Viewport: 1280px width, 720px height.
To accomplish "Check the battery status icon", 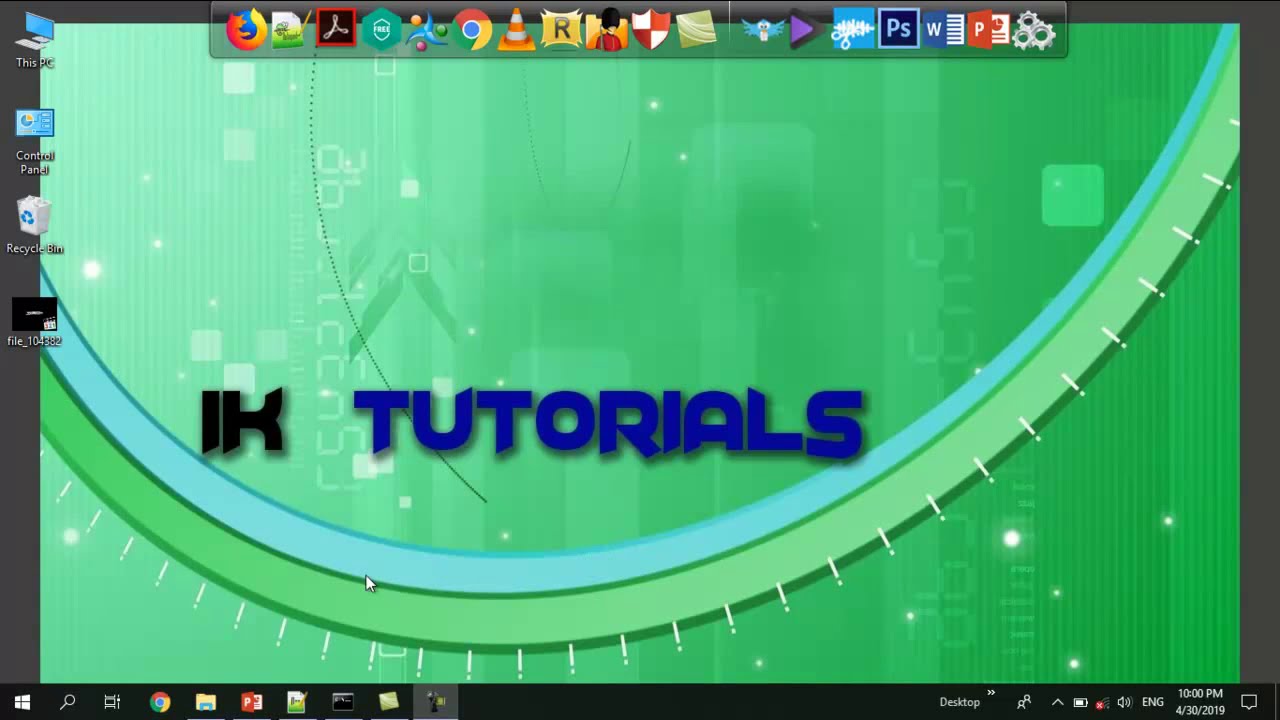I will click(1080, 702).
